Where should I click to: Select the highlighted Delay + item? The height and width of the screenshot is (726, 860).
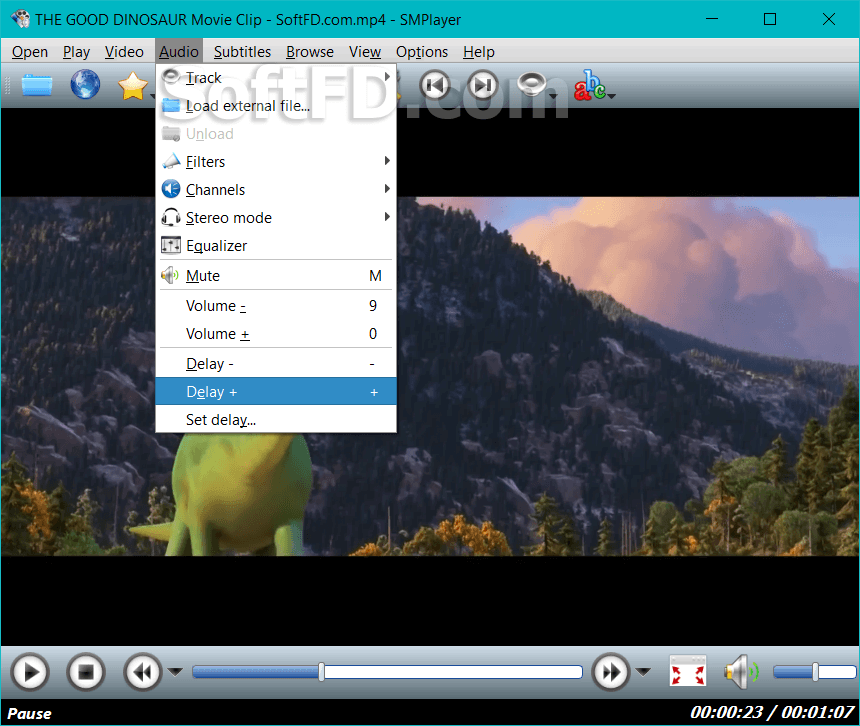(276, 392)
